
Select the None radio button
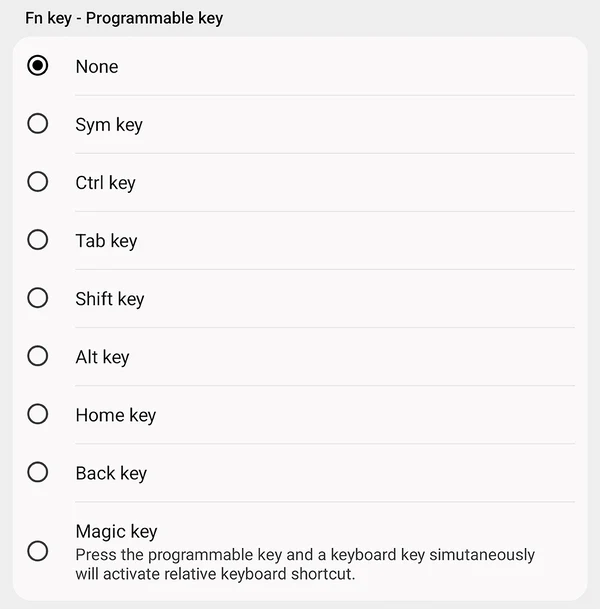[38, 66]
